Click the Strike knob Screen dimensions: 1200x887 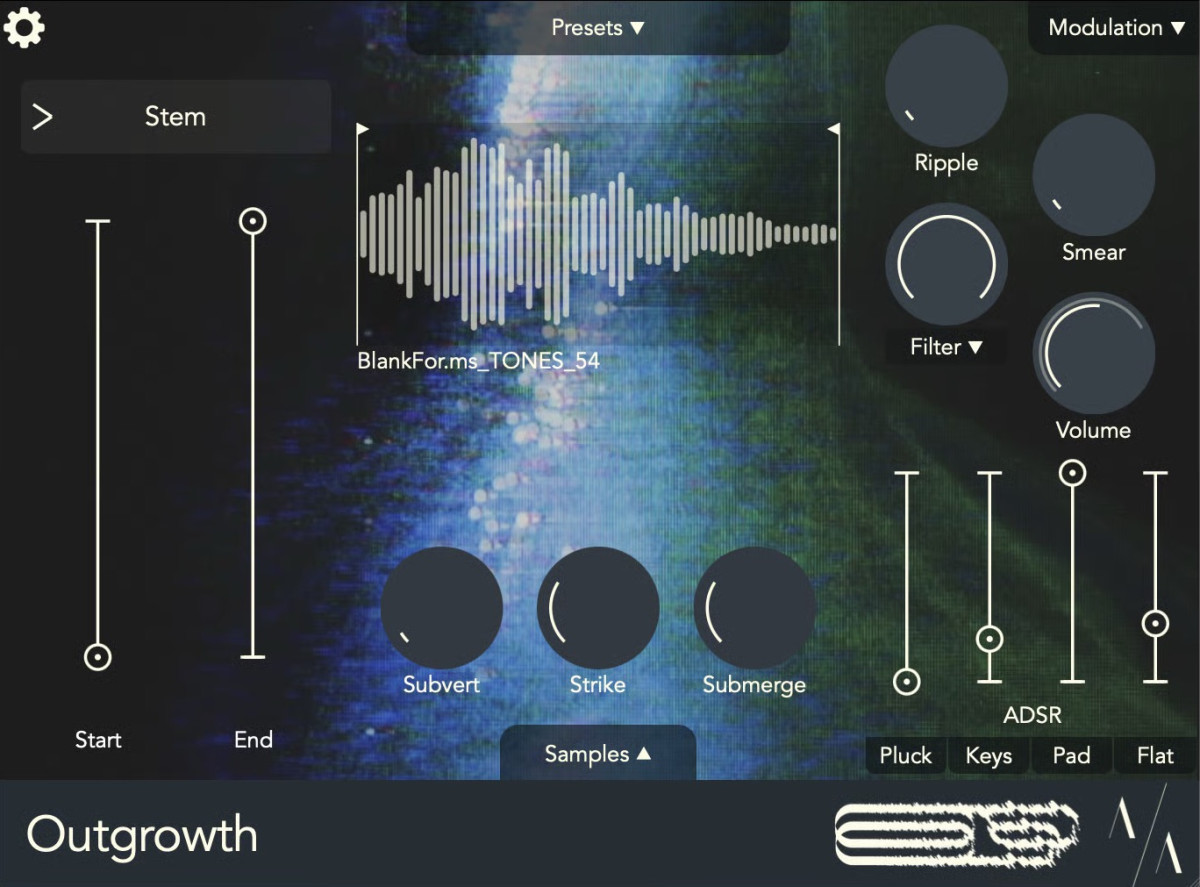point(597,608)
